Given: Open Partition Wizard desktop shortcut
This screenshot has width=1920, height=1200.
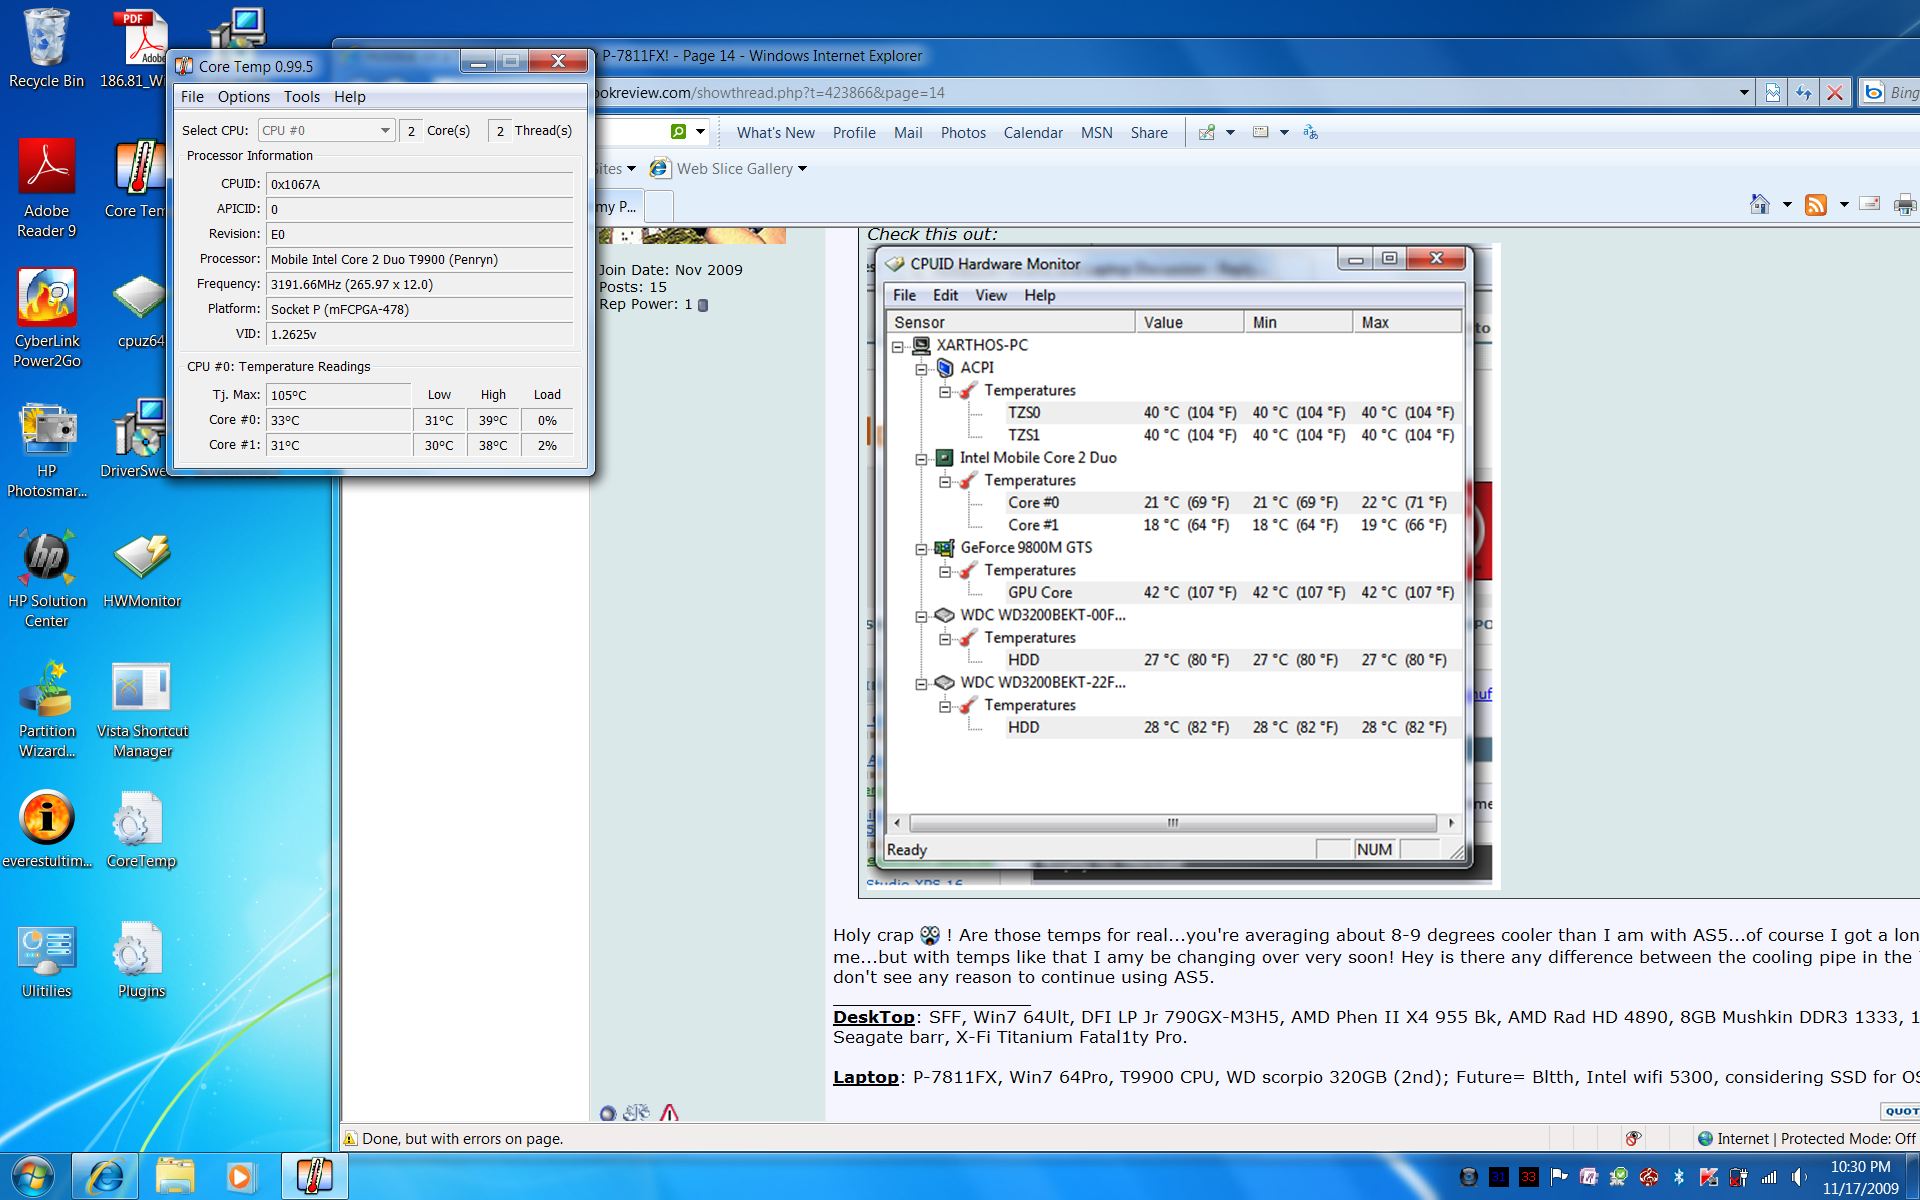Looking at the screenshot, I should click(46, 708).
